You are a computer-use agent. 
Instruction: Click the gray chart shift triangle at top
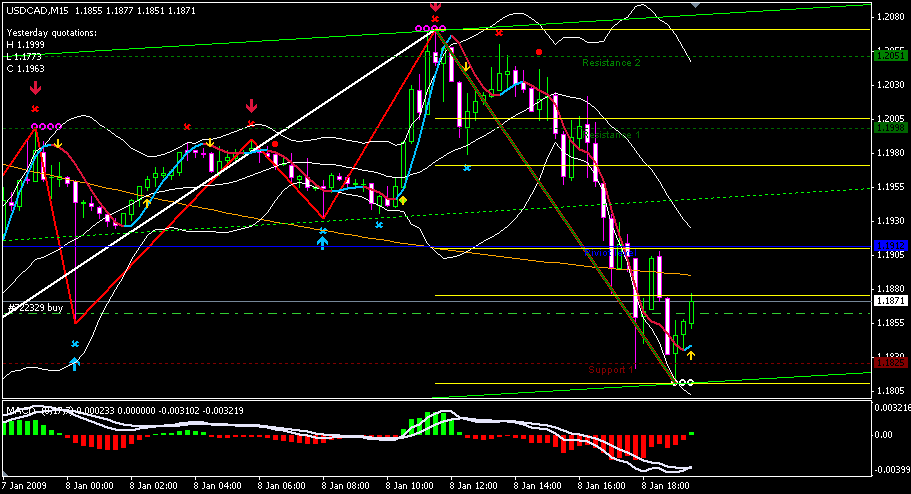(696, 5)
